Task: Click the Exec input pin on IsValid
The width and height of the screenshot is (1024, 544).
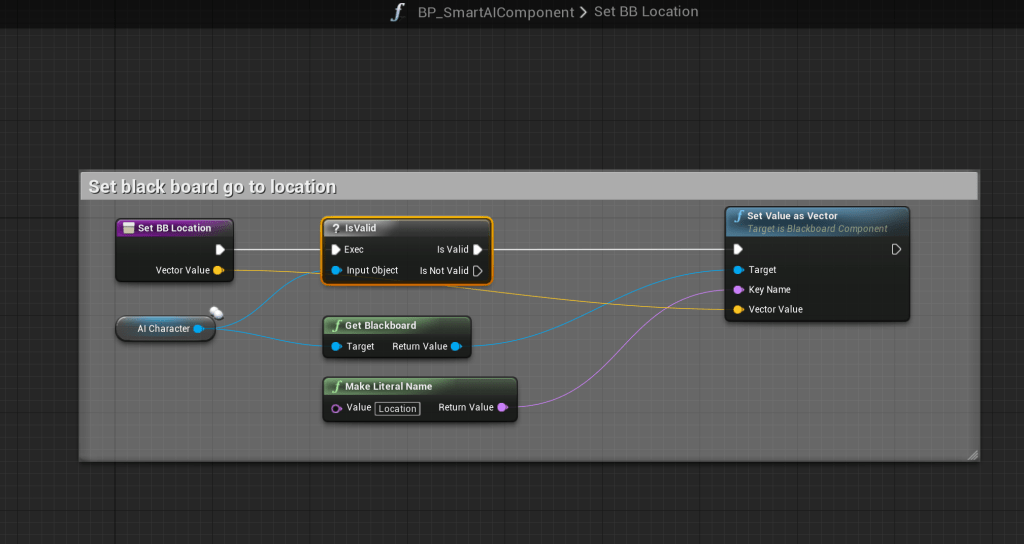Action: point(336,250)
